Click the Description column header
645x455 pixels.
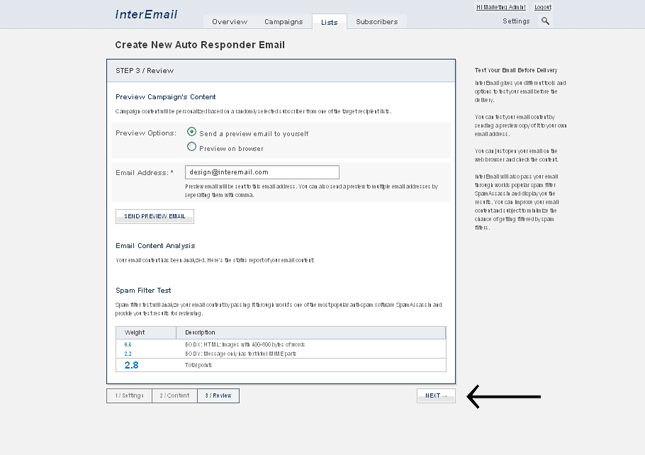[x=200, y=332]
